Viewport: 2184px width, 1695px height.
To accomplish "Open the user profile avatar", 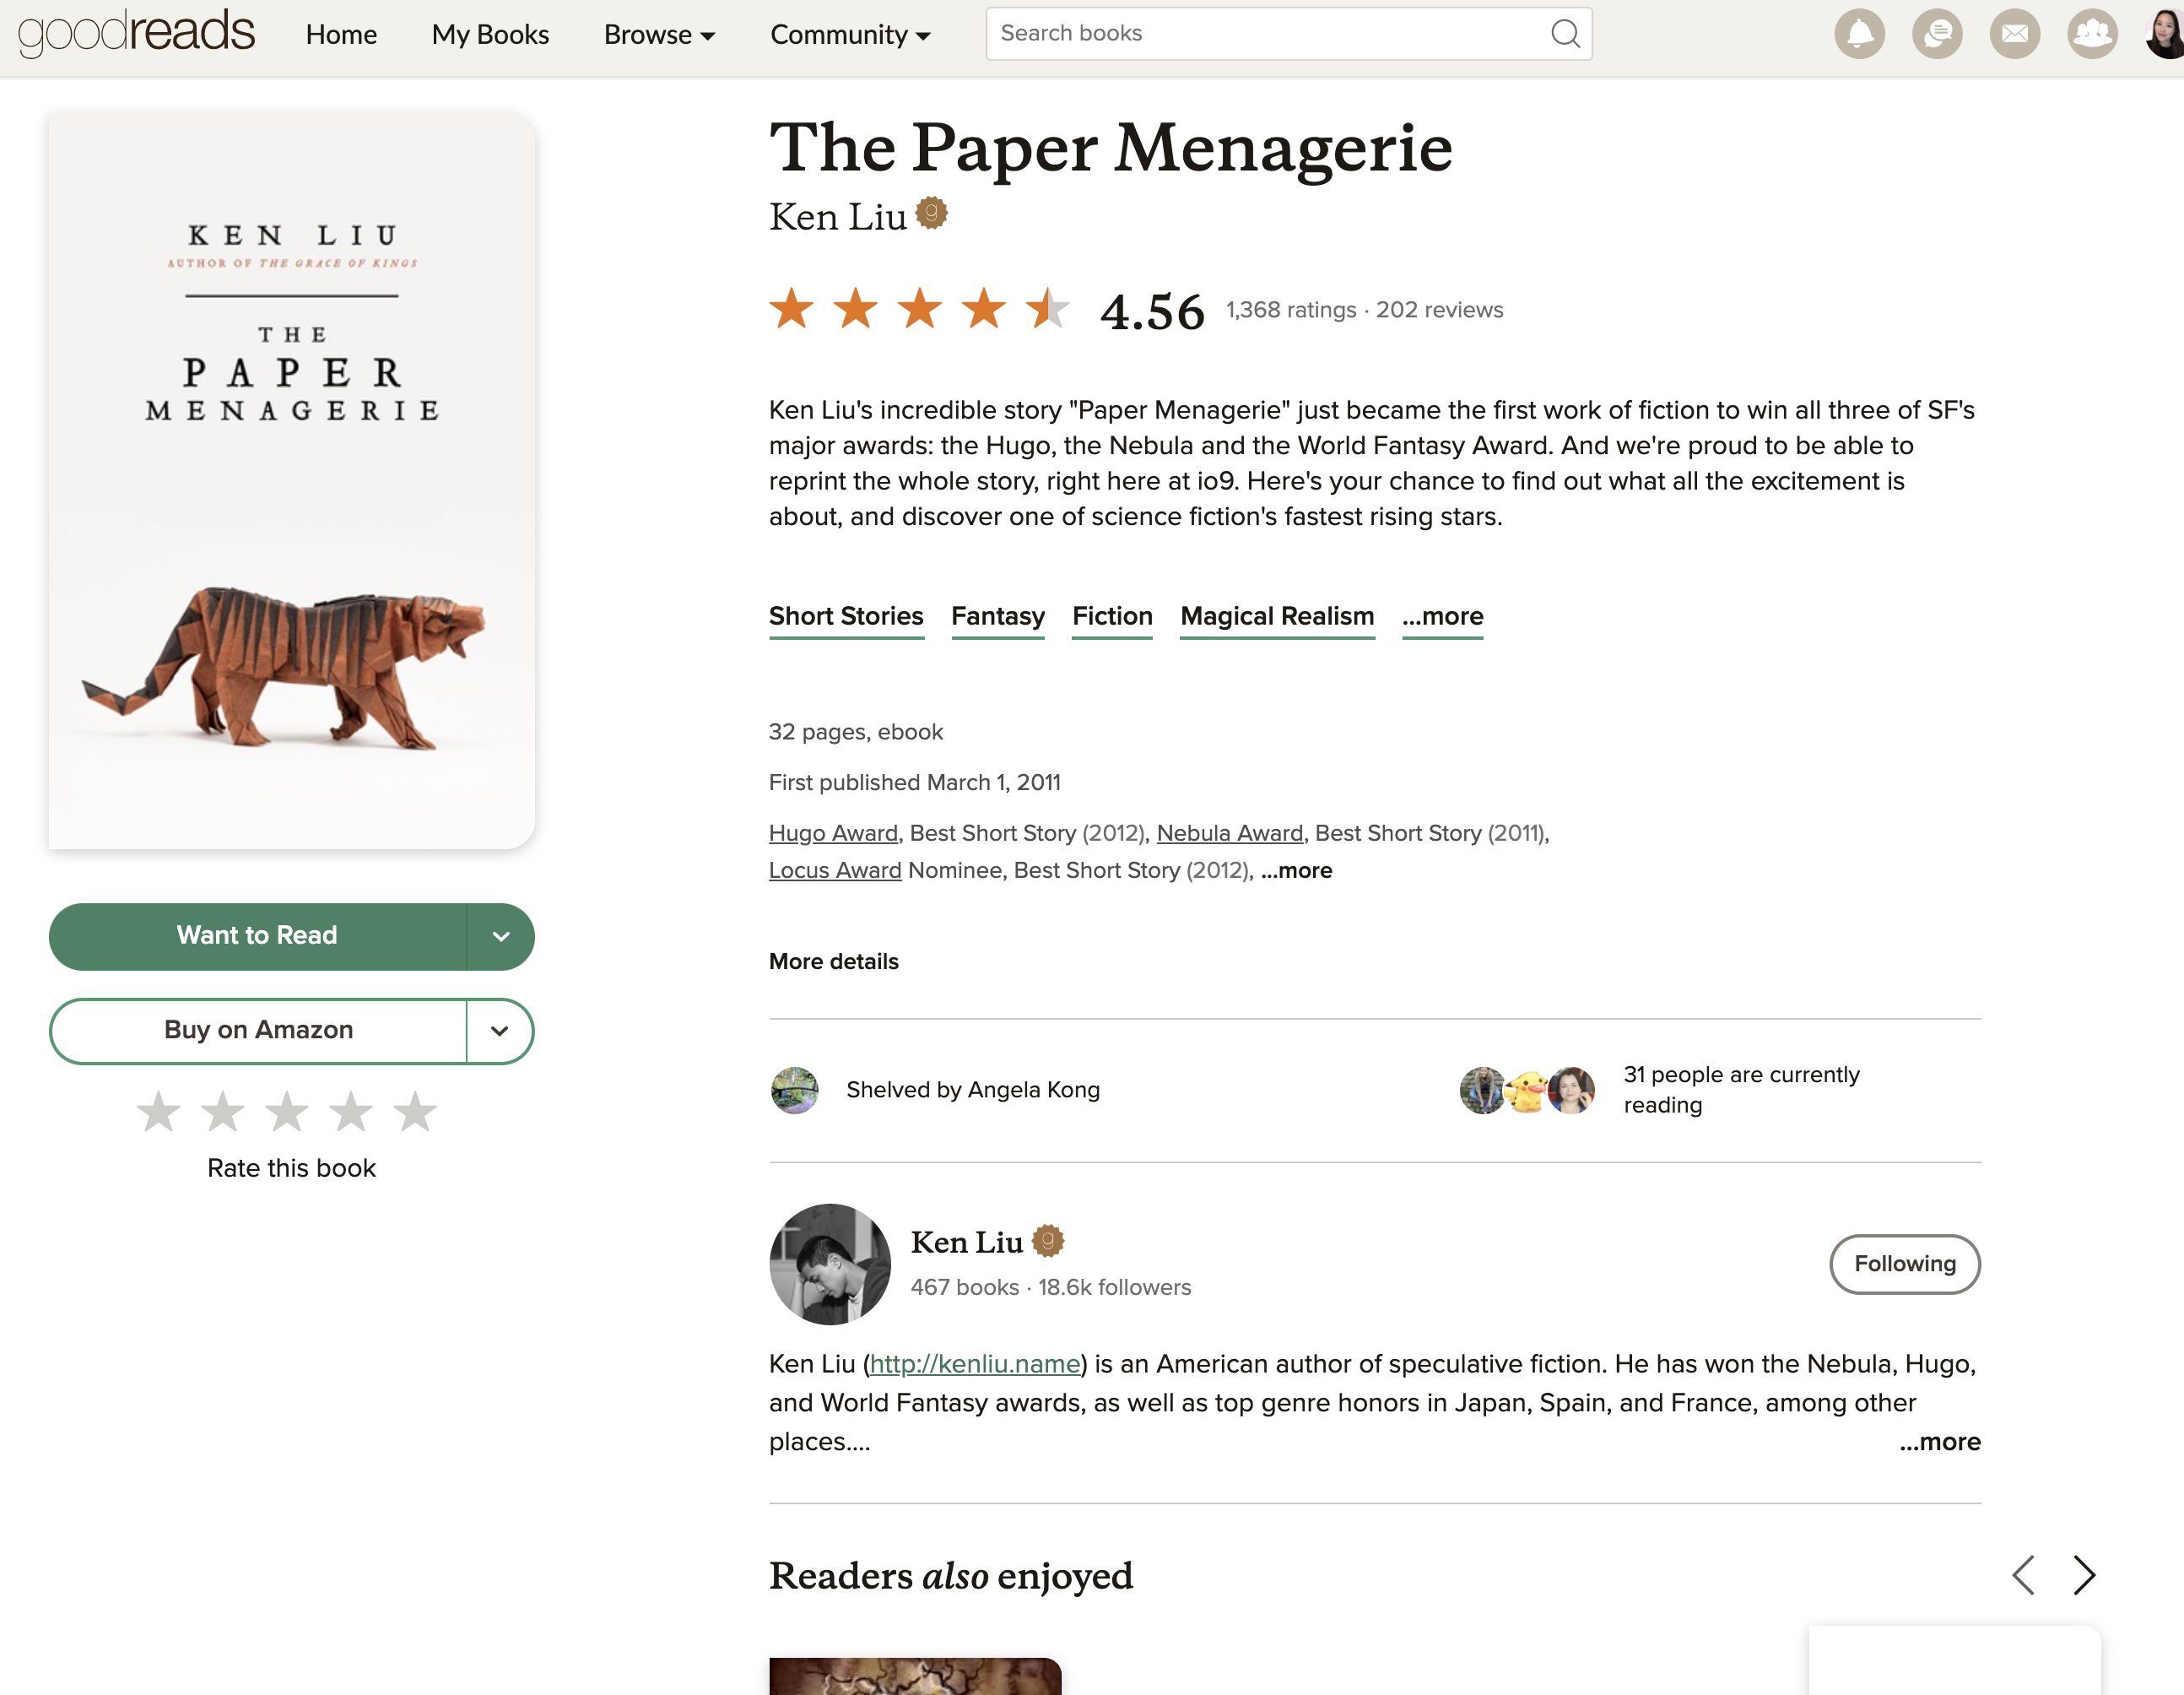I will coord(2165,34).
